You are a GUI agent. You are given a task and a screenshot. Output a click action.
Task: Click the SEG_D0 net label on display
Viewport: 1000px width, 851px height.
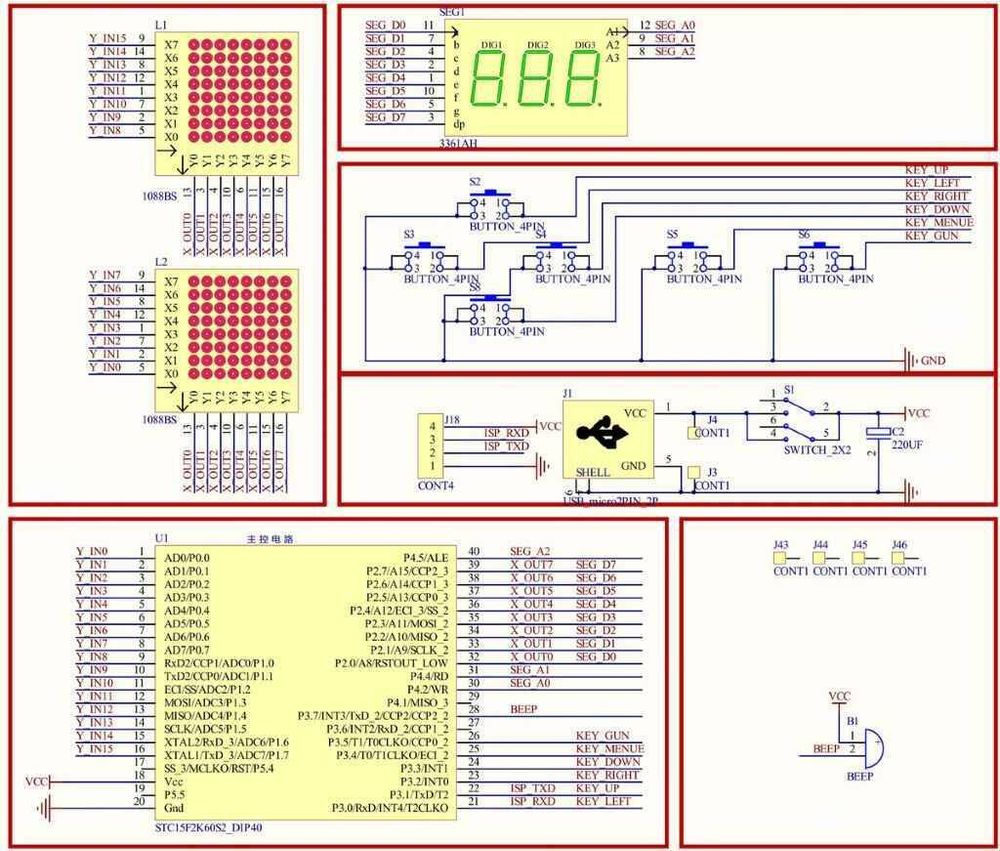coord(385,25)
